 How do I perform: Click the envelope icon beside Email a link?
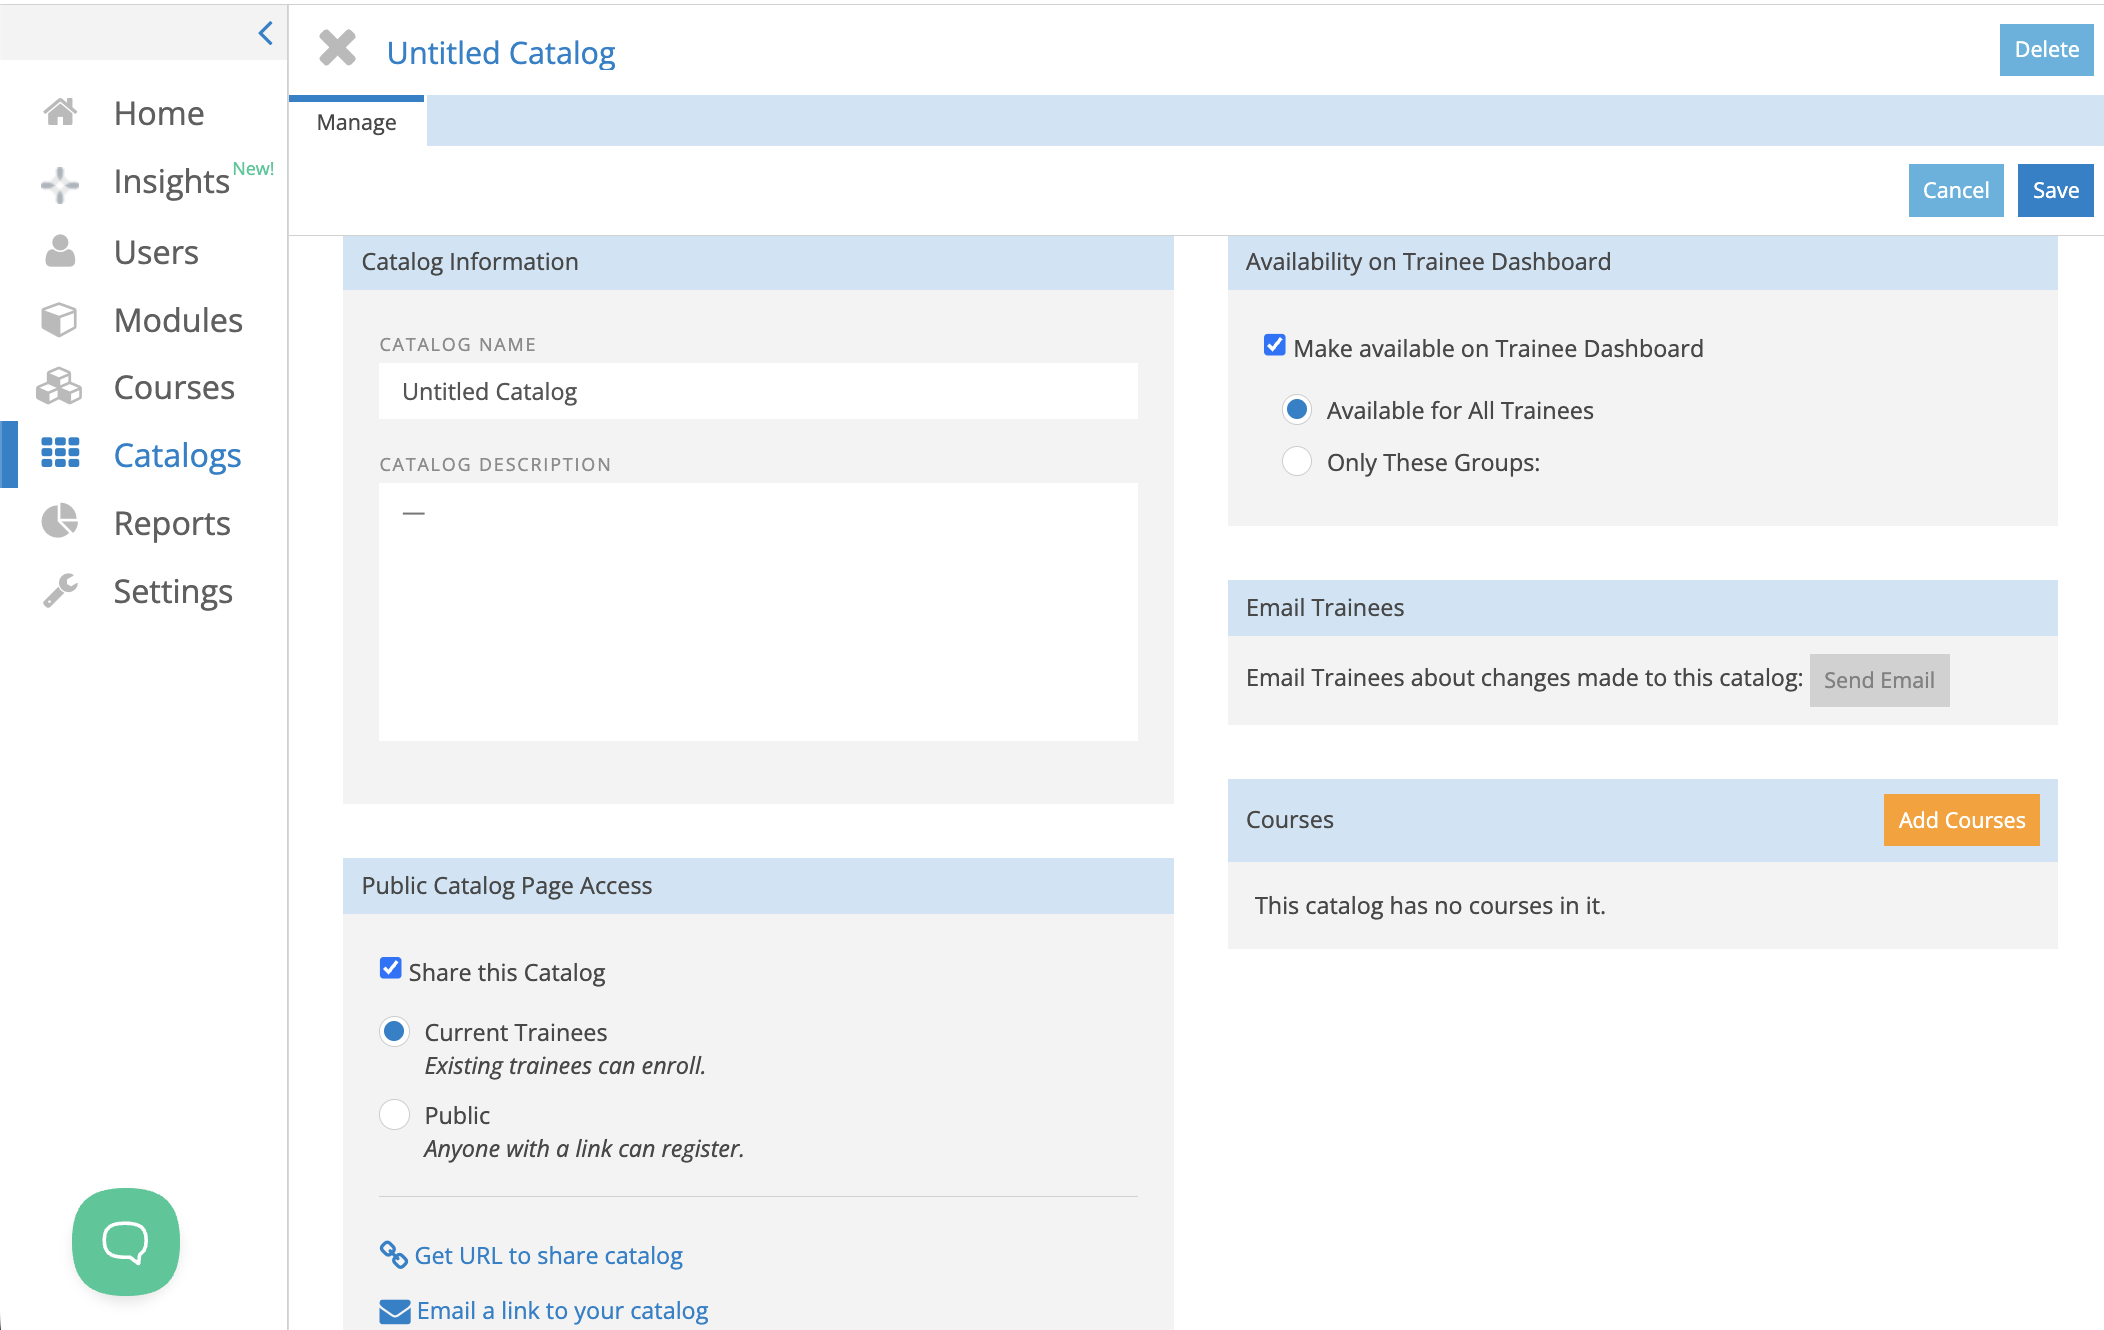click(x=395, y=1311)
